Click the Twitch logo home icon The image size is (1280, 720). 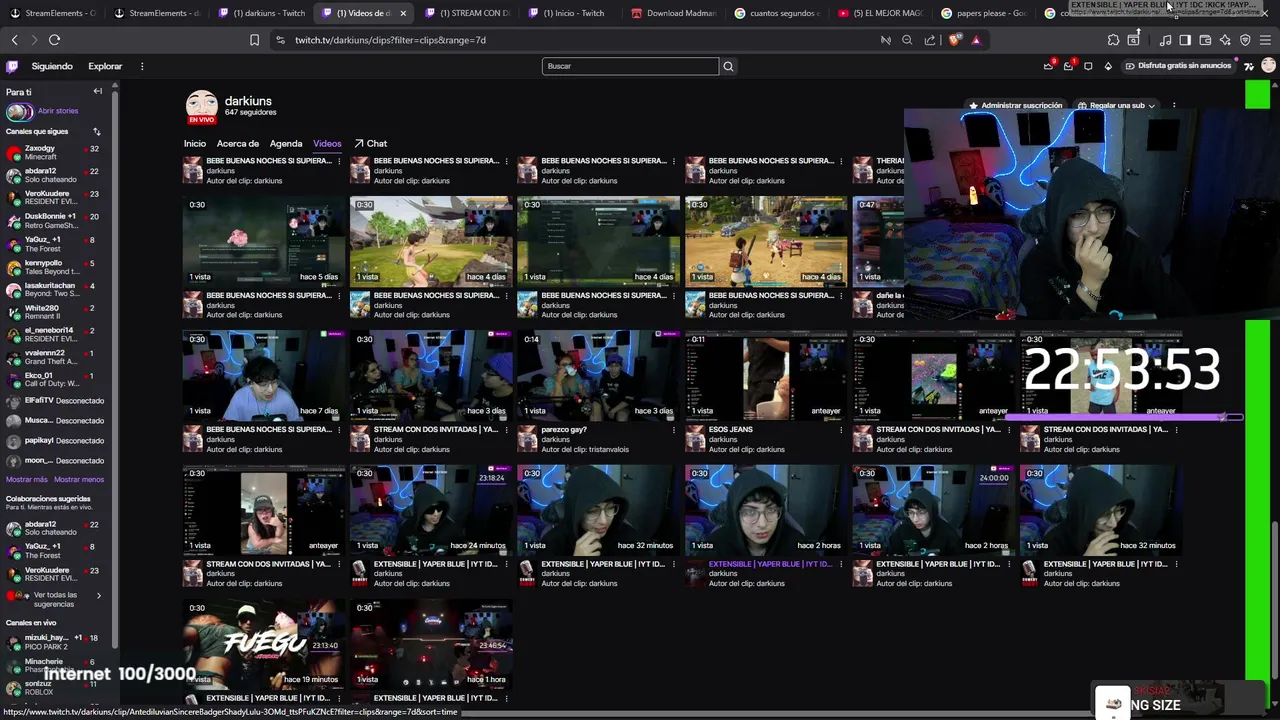(12, 66)
